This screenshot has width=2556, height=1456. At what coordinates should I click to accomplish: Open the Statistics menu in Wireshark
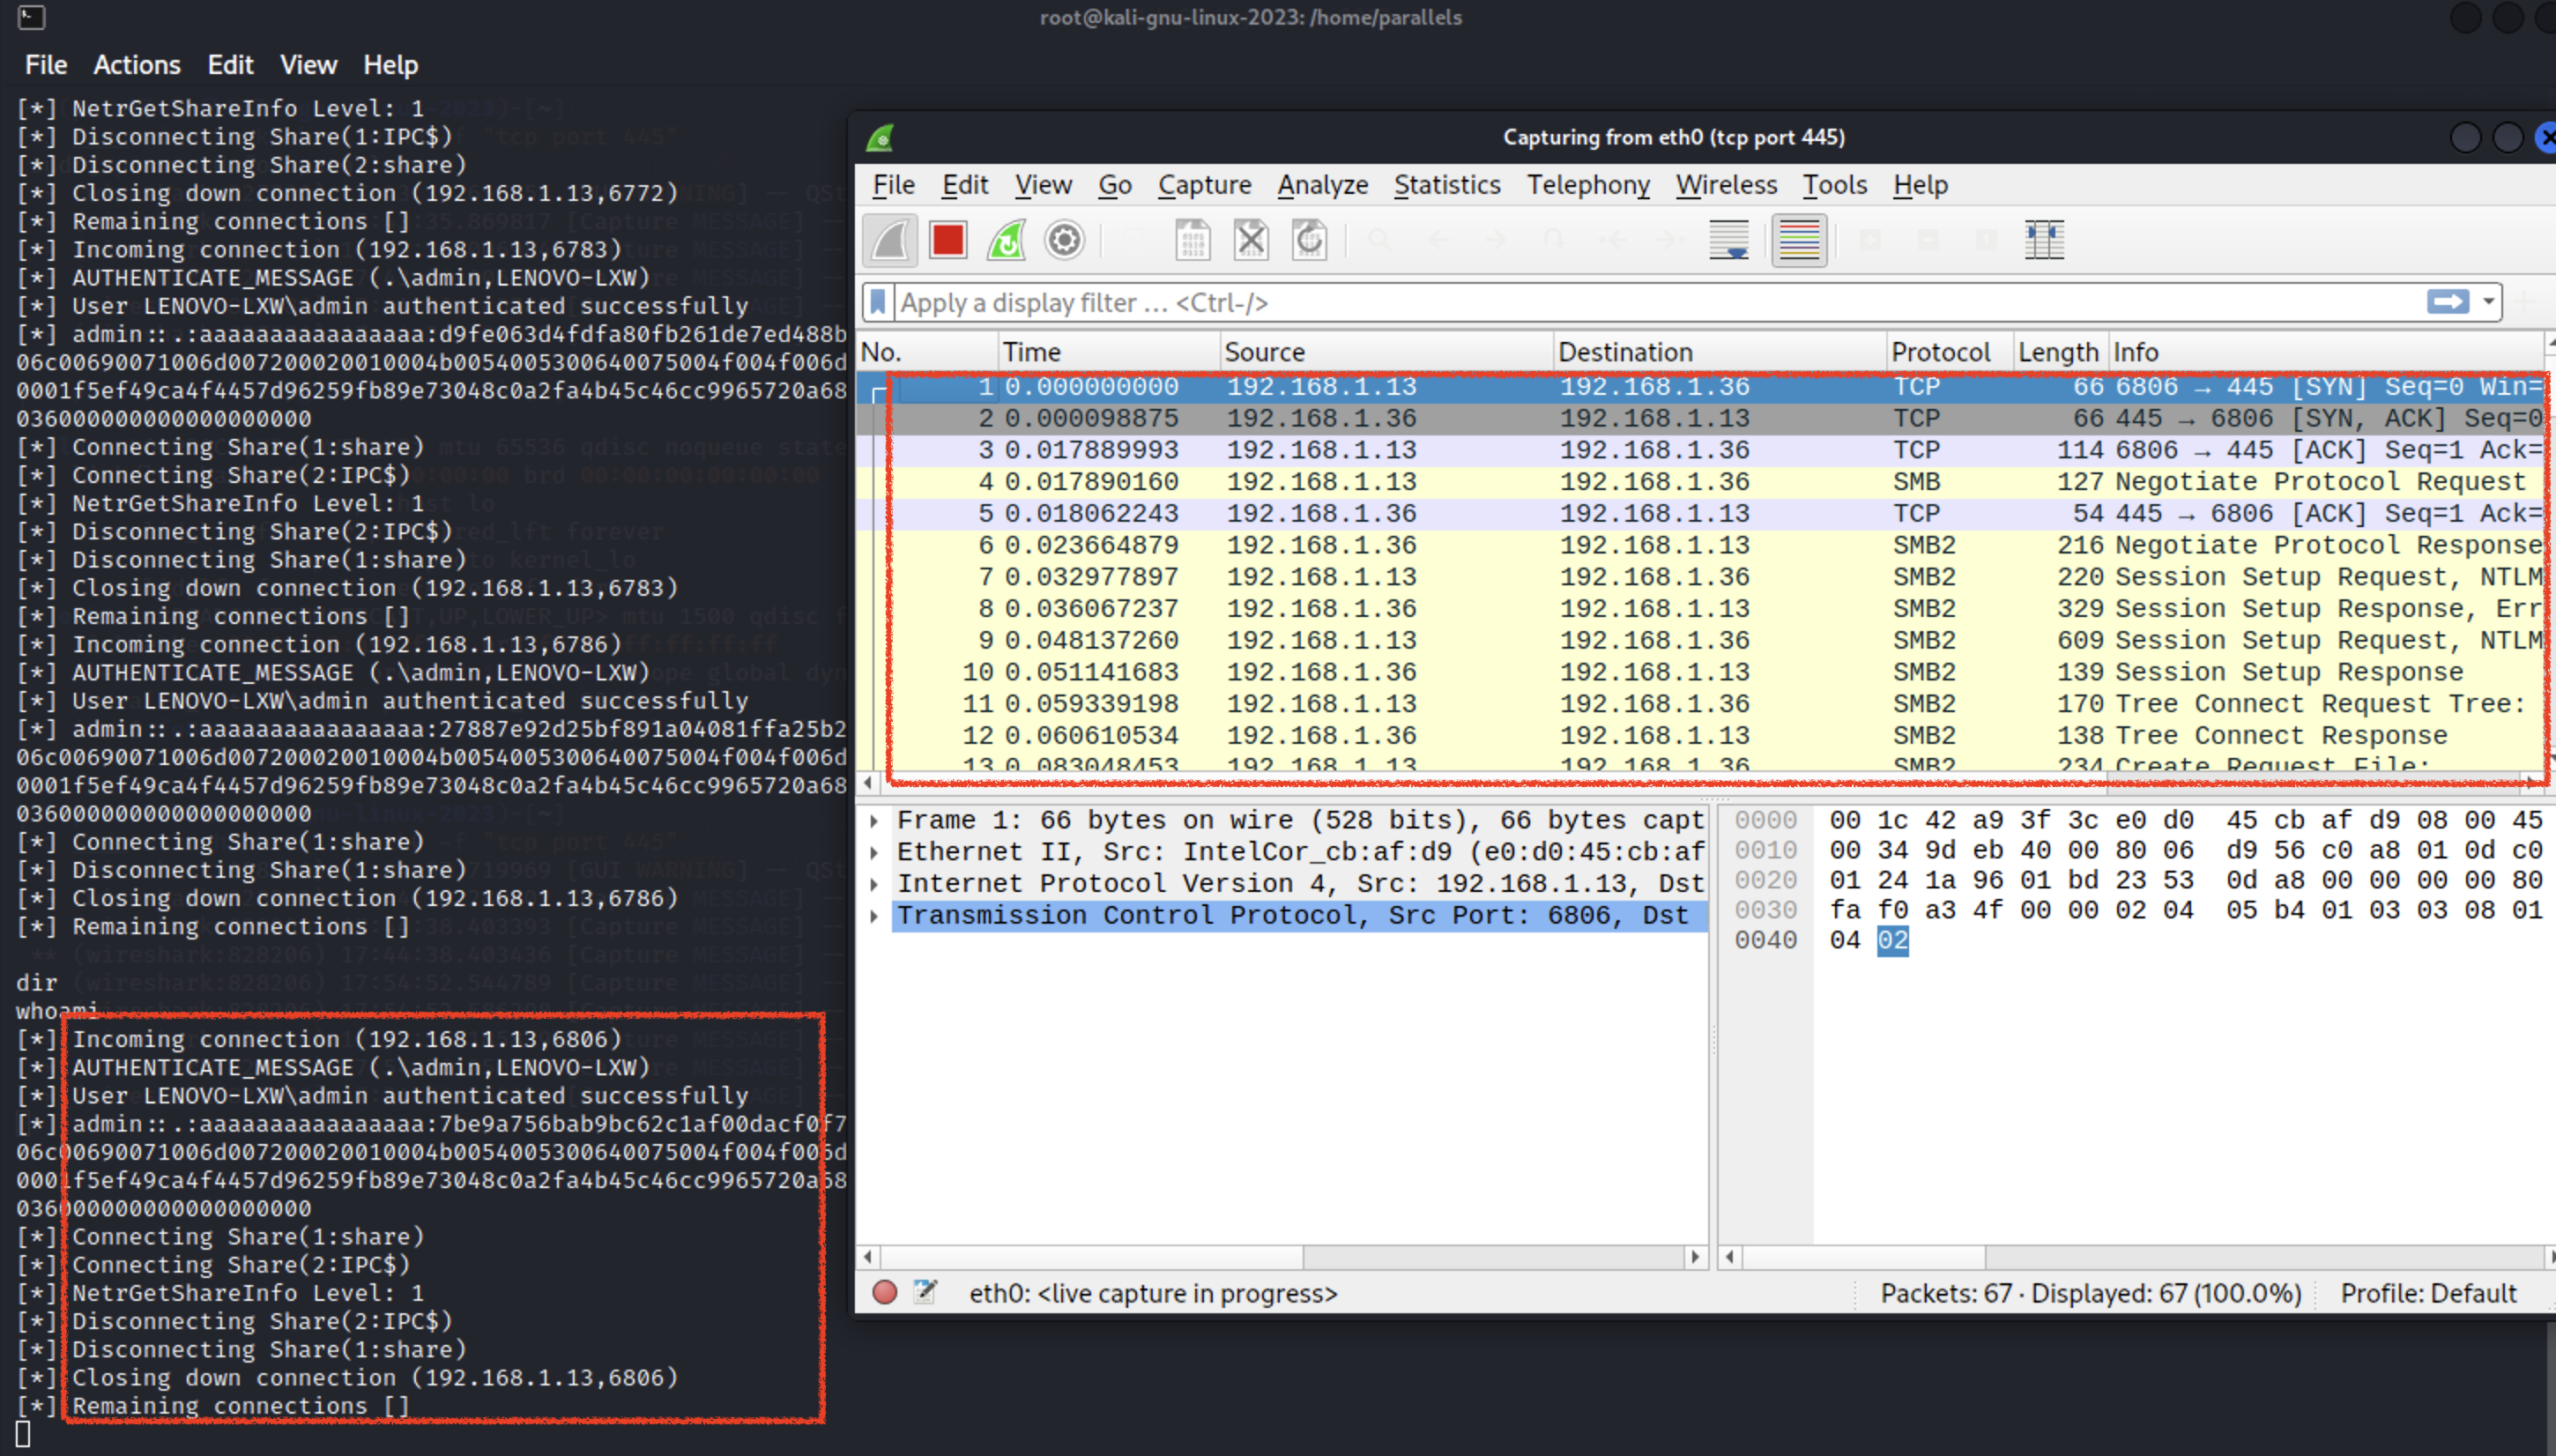[1446, 185]
